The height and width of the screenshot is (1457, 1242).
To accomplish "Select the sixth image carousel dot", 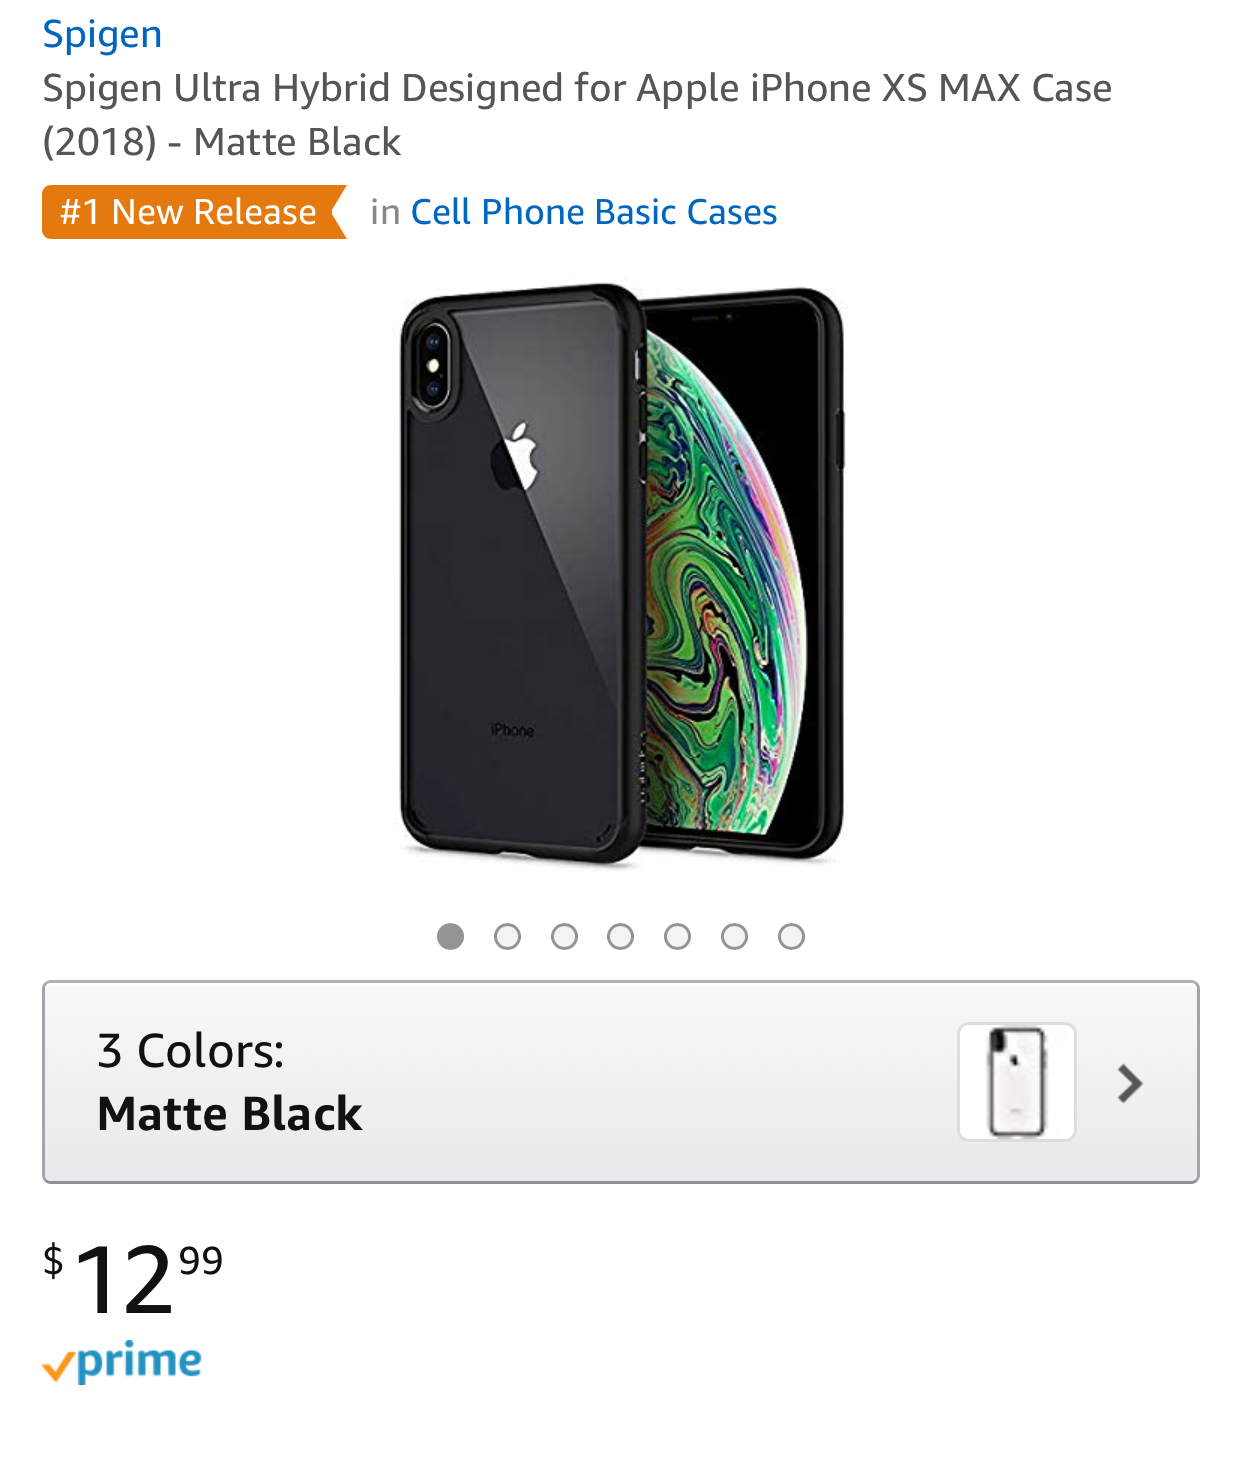I will [x=735, y=936].
